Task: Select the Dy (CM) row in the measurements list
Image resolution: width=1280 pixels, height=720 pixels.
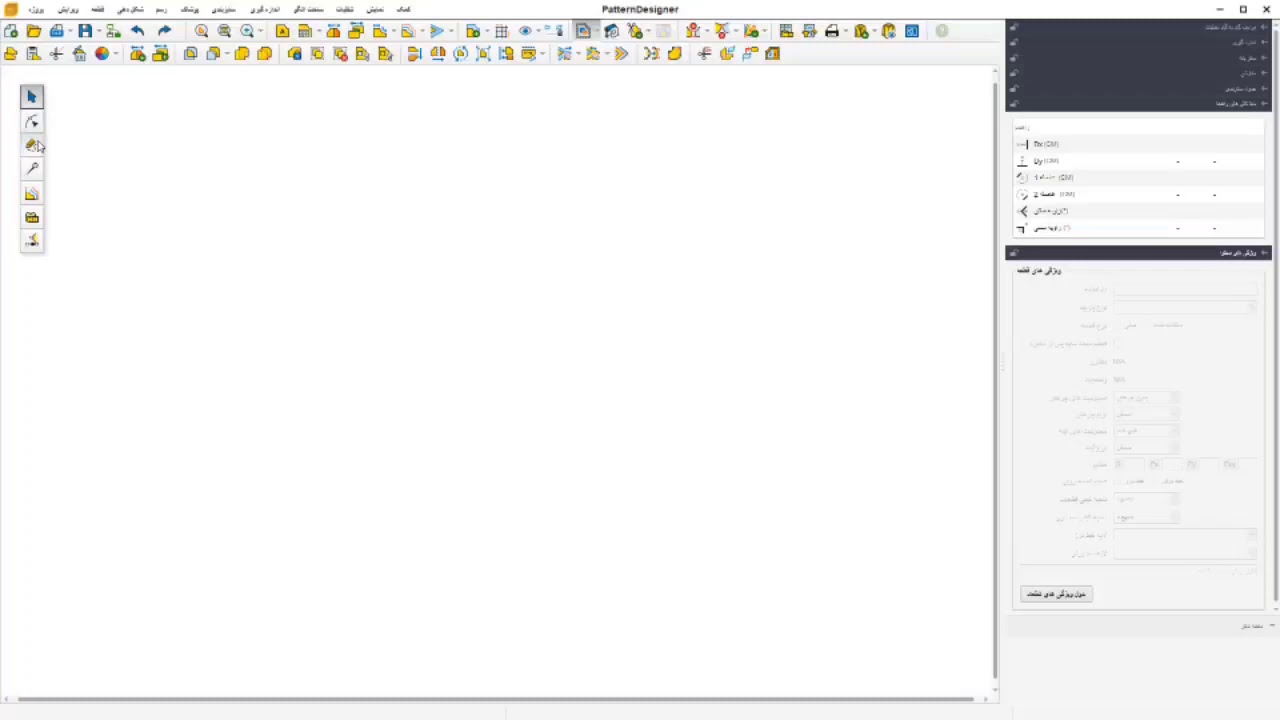Action: (x=1139, y=161)
